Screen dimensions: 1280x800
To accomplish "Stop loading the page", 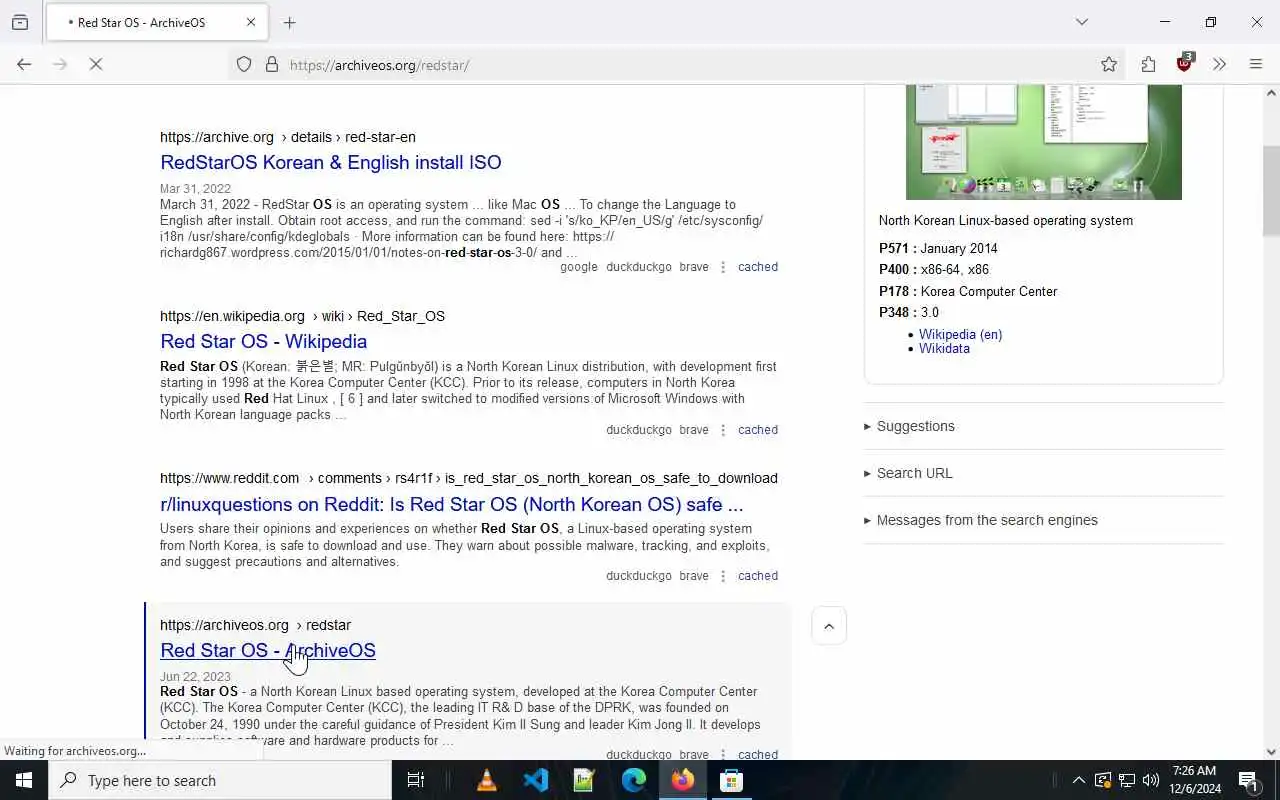I will click(96, 64).
